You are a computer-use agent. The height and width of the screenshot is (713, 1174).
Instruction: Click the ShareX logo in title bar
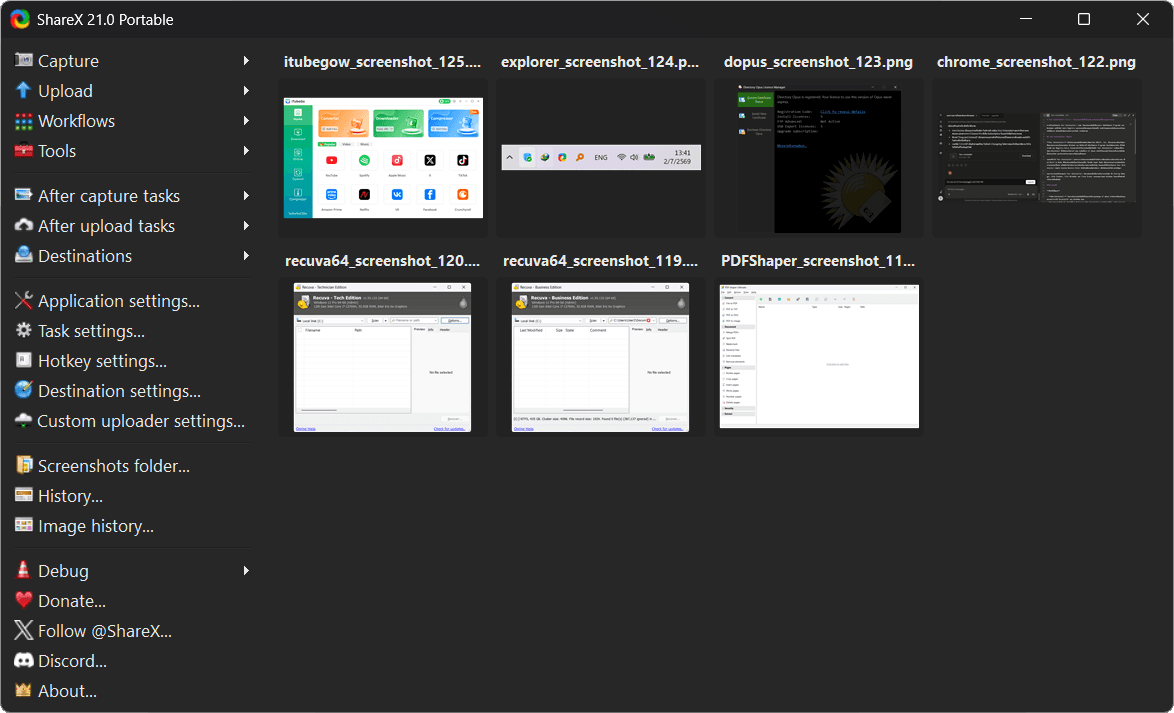tap(20, 19)
